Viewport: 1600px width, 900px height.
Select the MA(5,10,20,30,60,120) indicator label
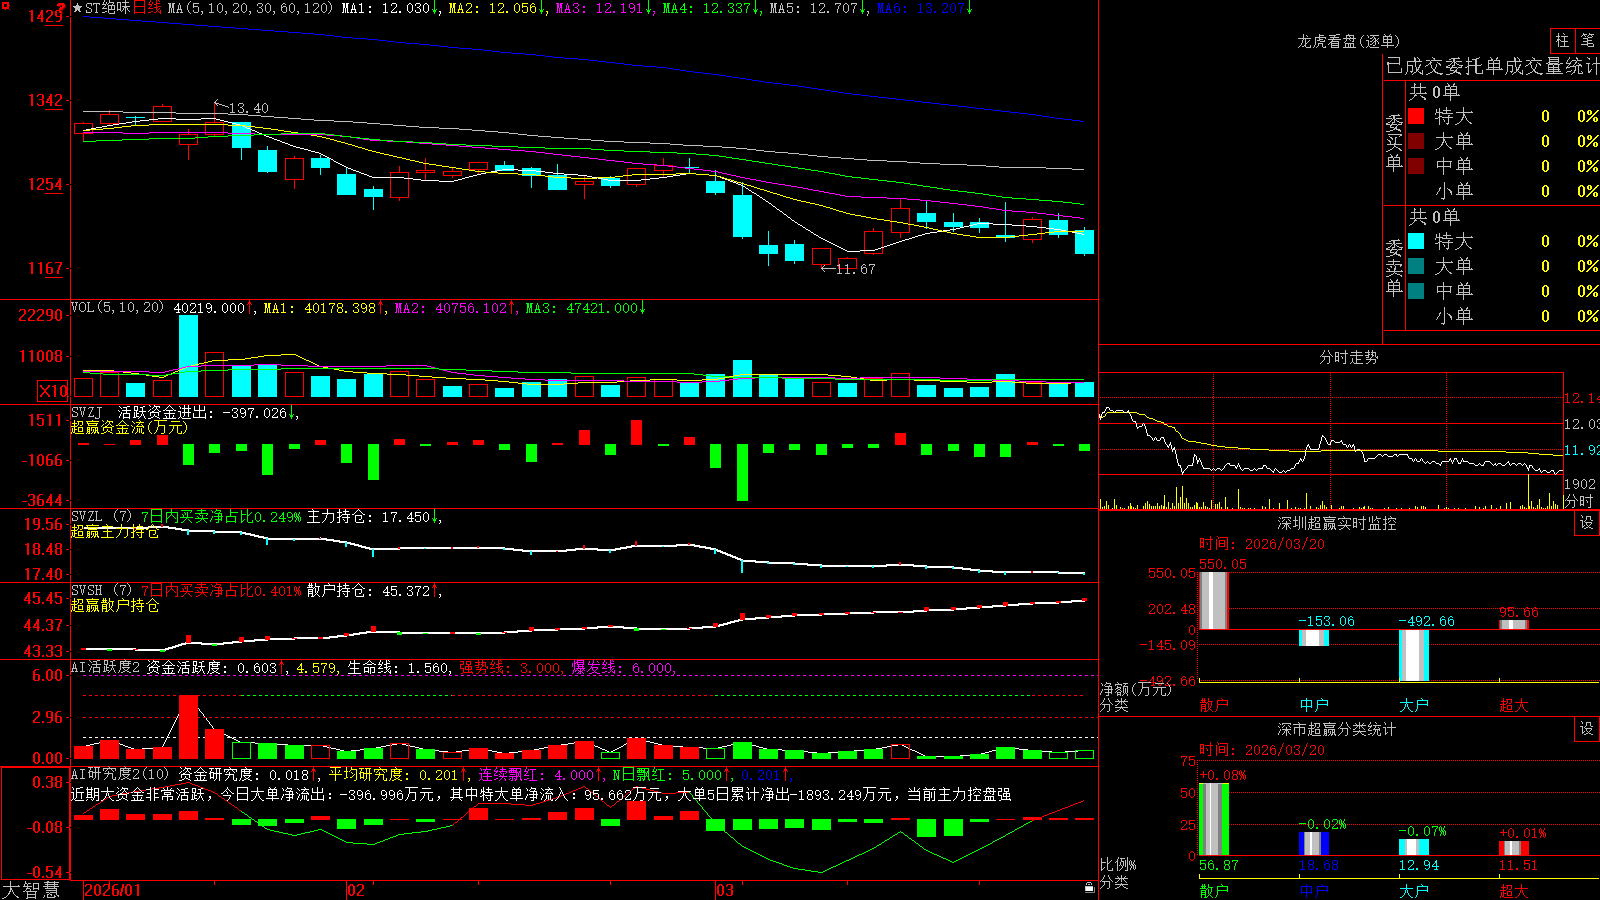click(x=250, y=8)
